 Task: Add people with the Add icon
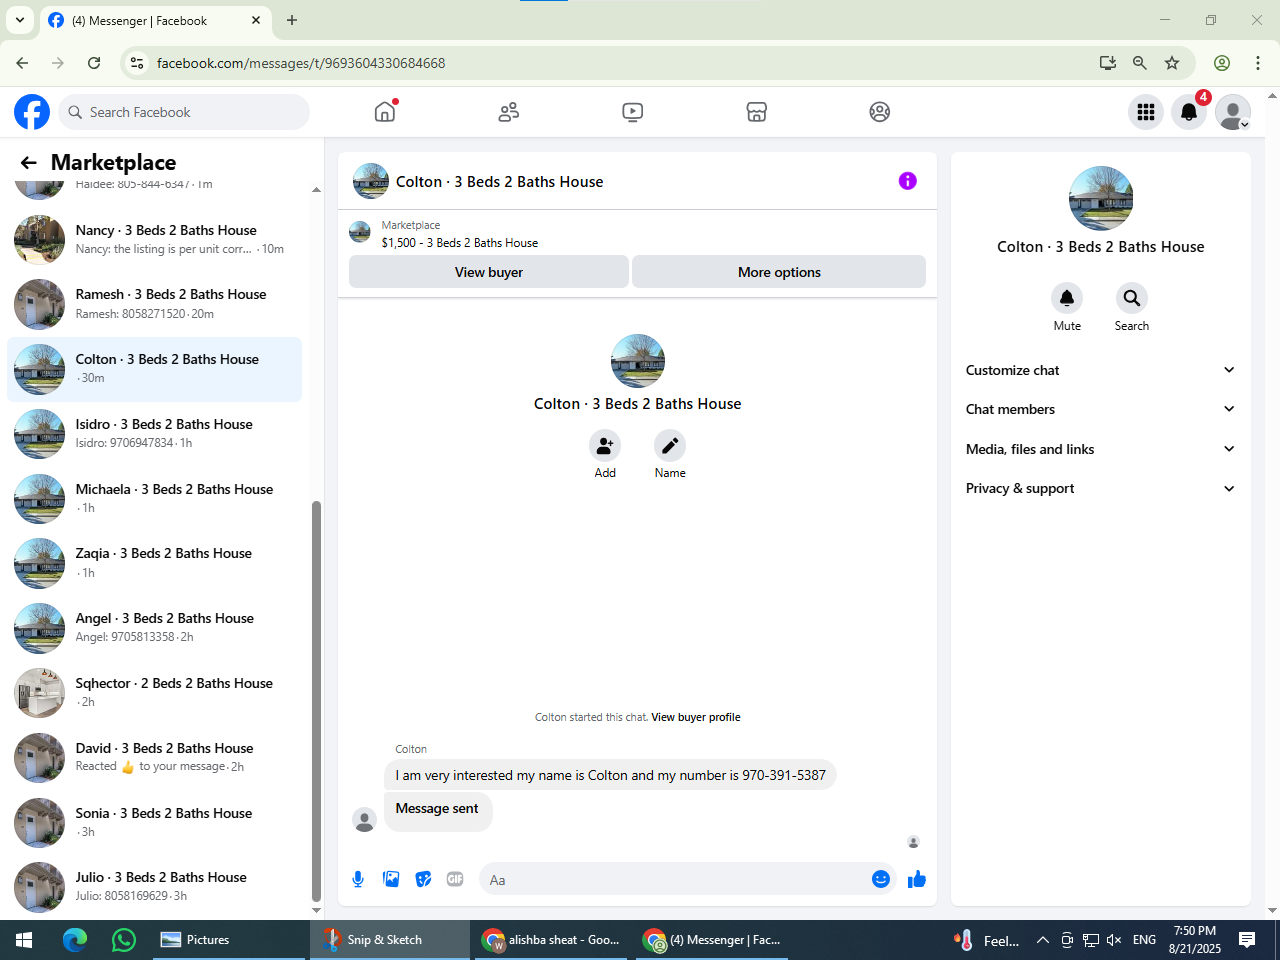pyautogui.click(x=605, y=446)
